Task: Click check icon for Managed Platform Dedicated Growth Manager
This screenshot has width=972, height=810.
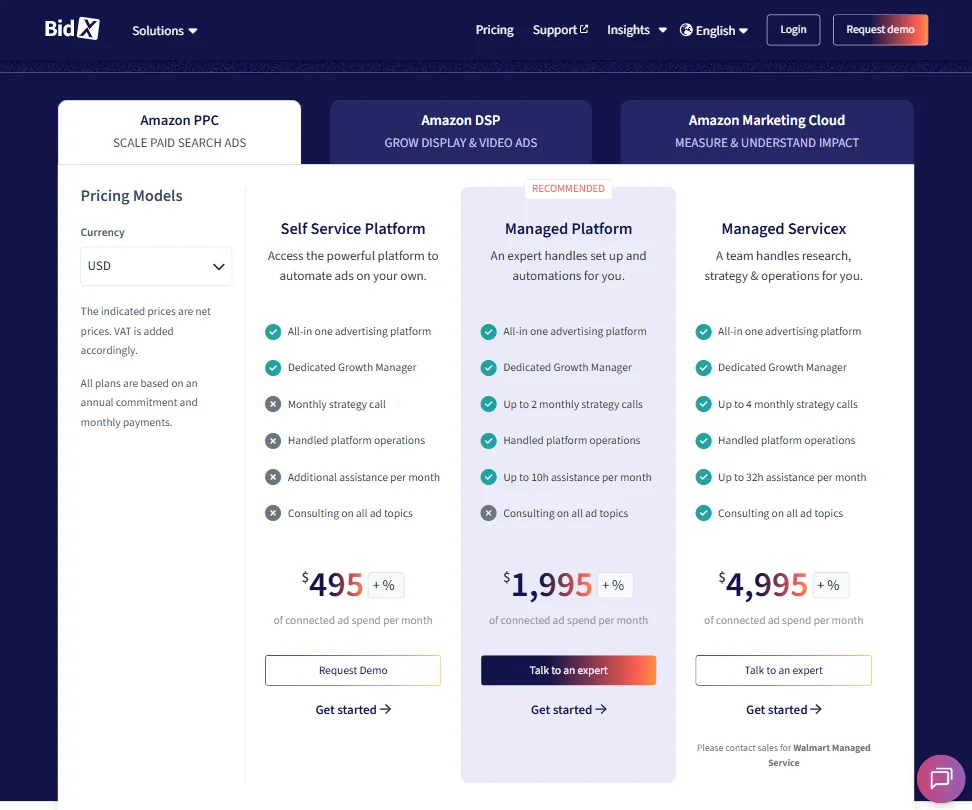Action: click(488, 368)
